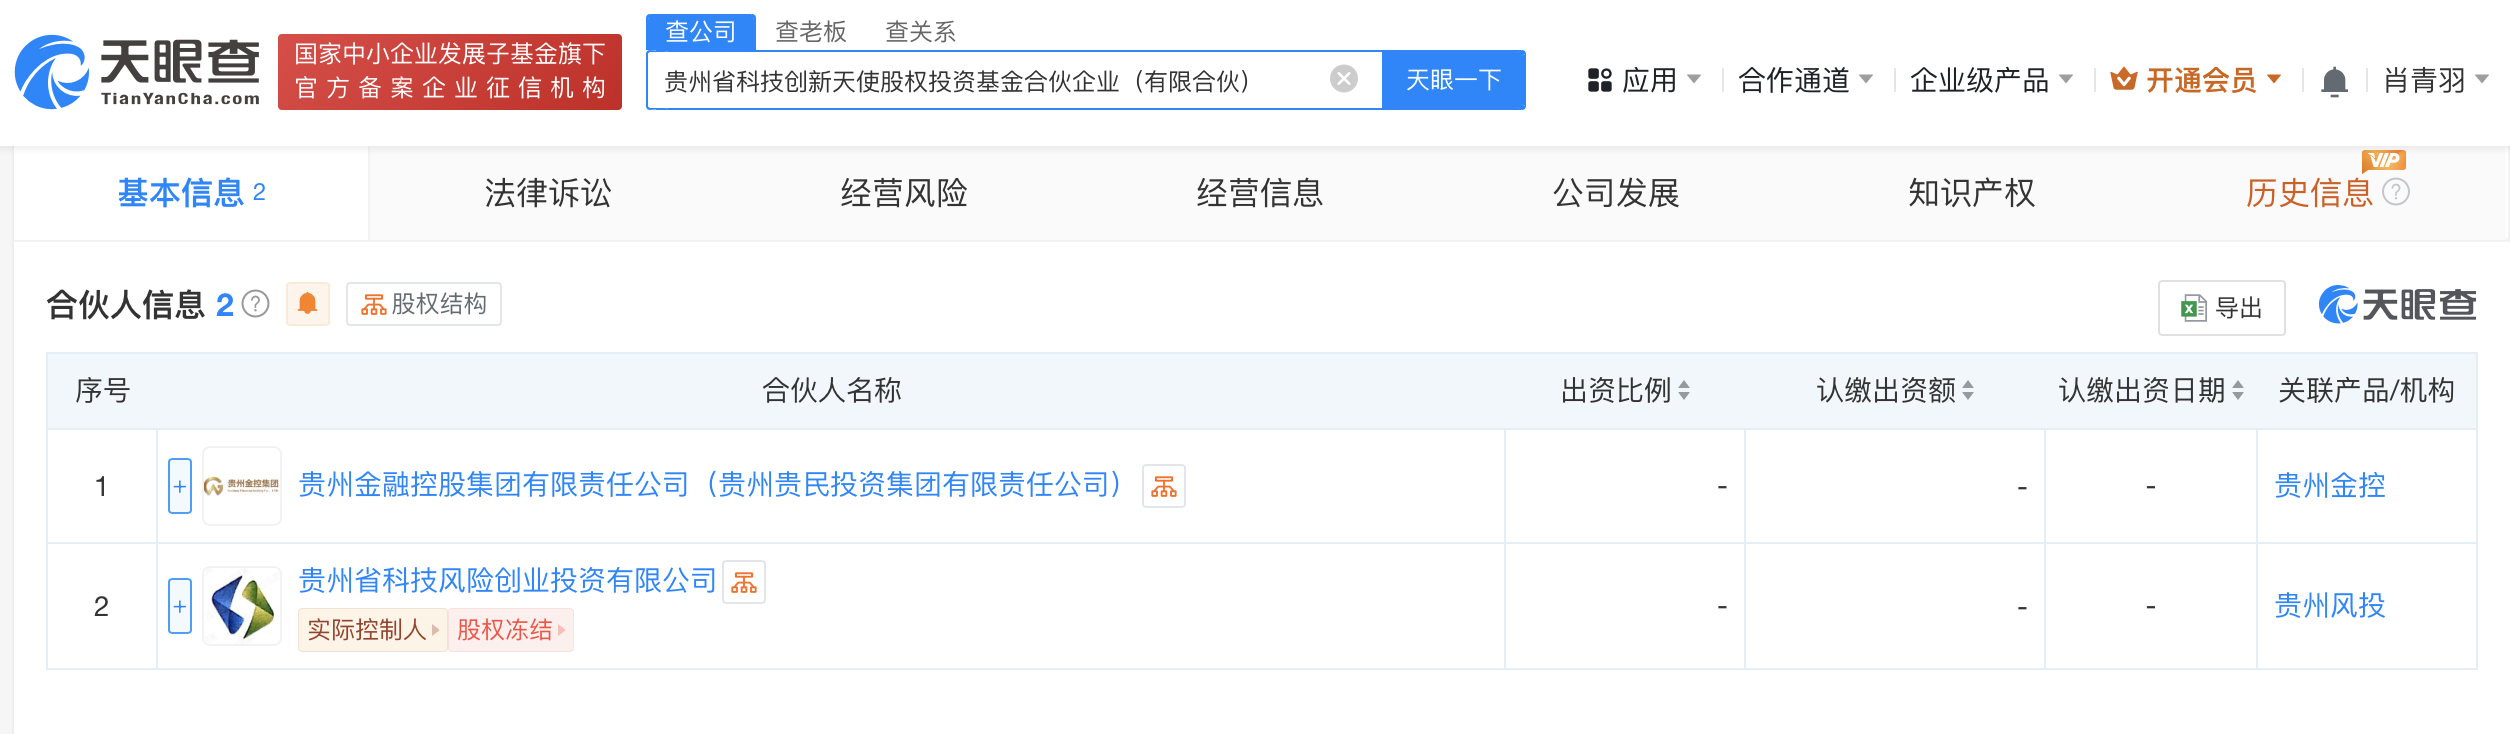Screen dimensions: 2510x734
Task: Sort by 认缴出资额 column
Action: [1968, 391]
